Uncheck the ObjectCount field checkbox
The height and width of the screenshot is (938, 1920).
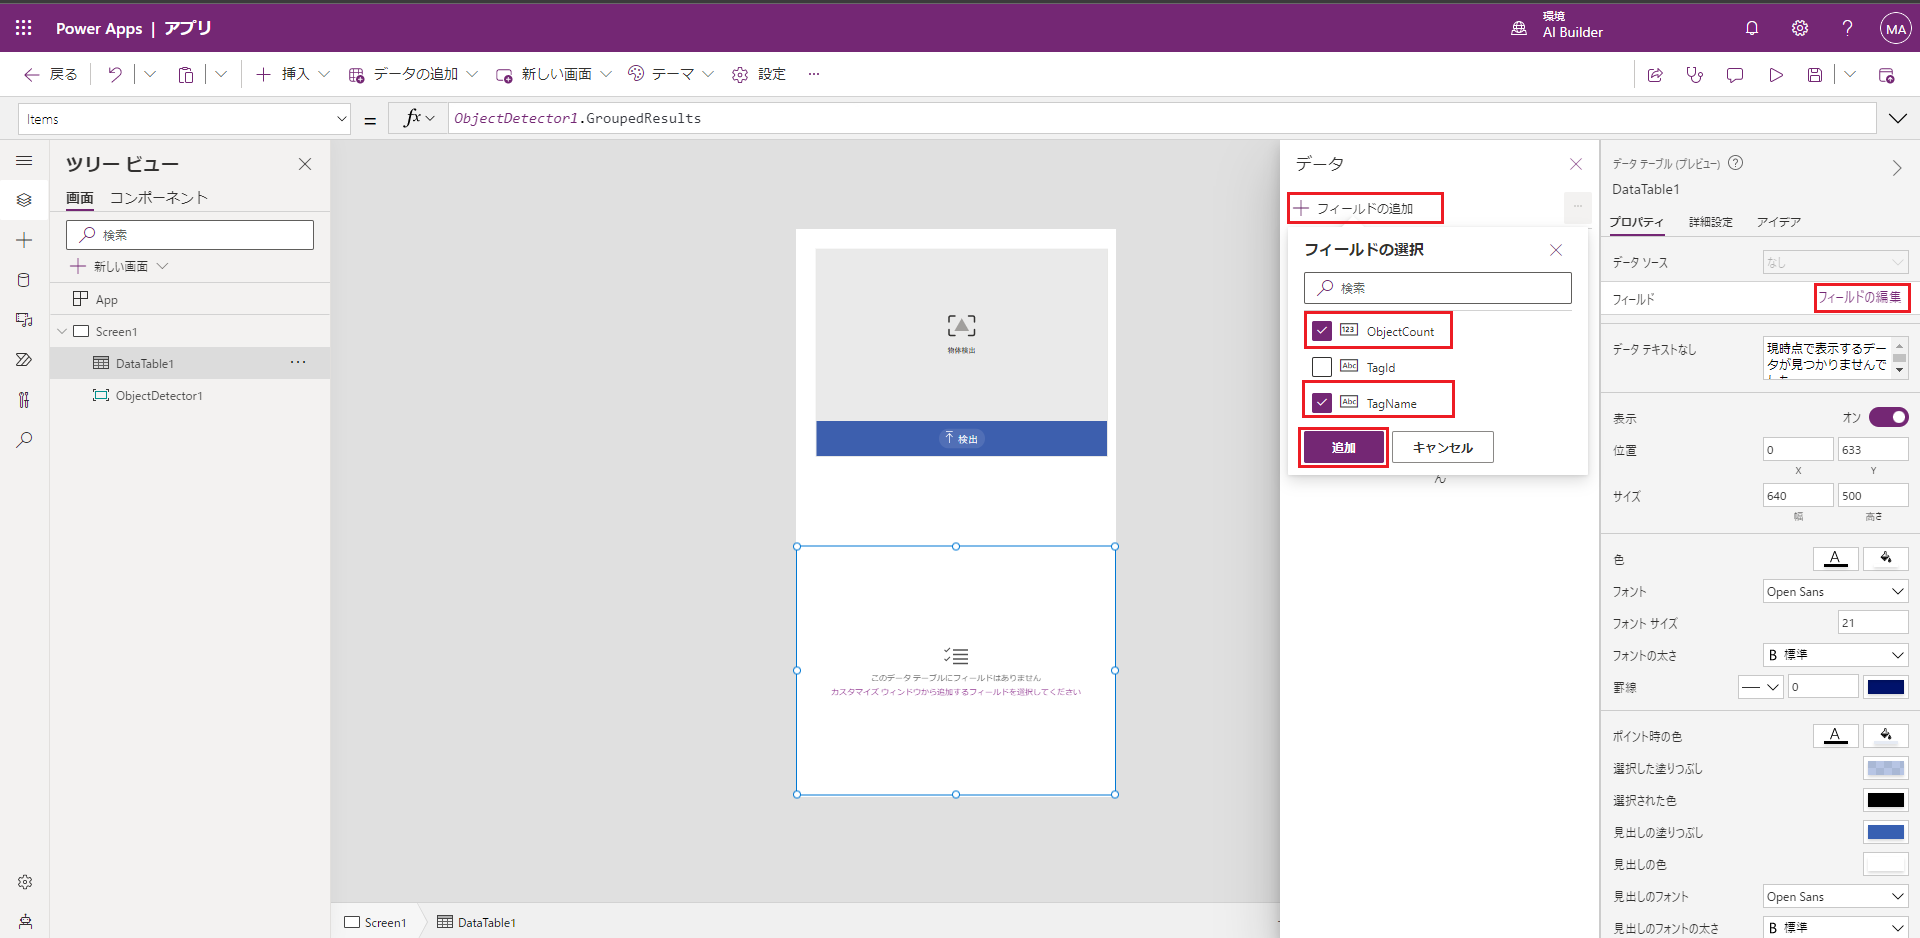pyautogui.click(x=1322, y=331)
